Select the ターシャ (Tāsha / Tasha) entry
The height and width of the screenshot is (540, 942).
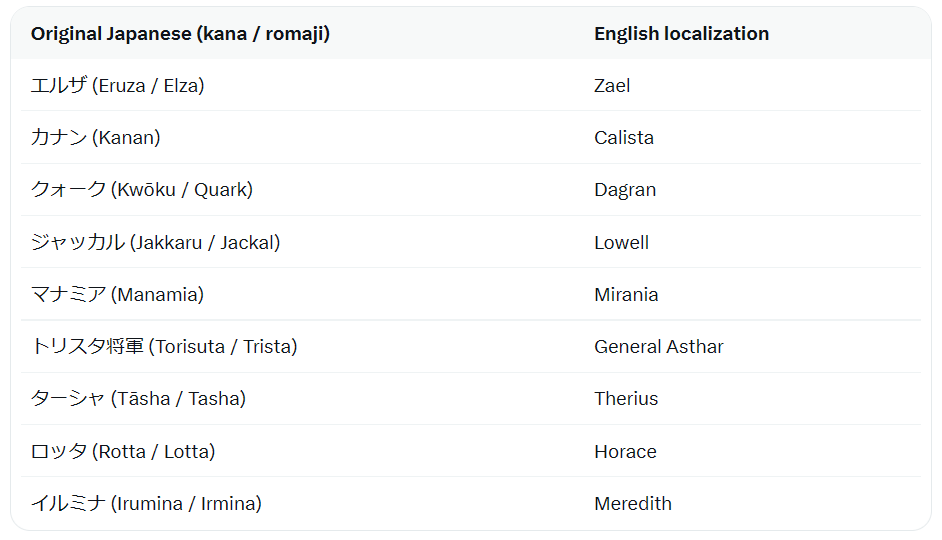point(138,399)
